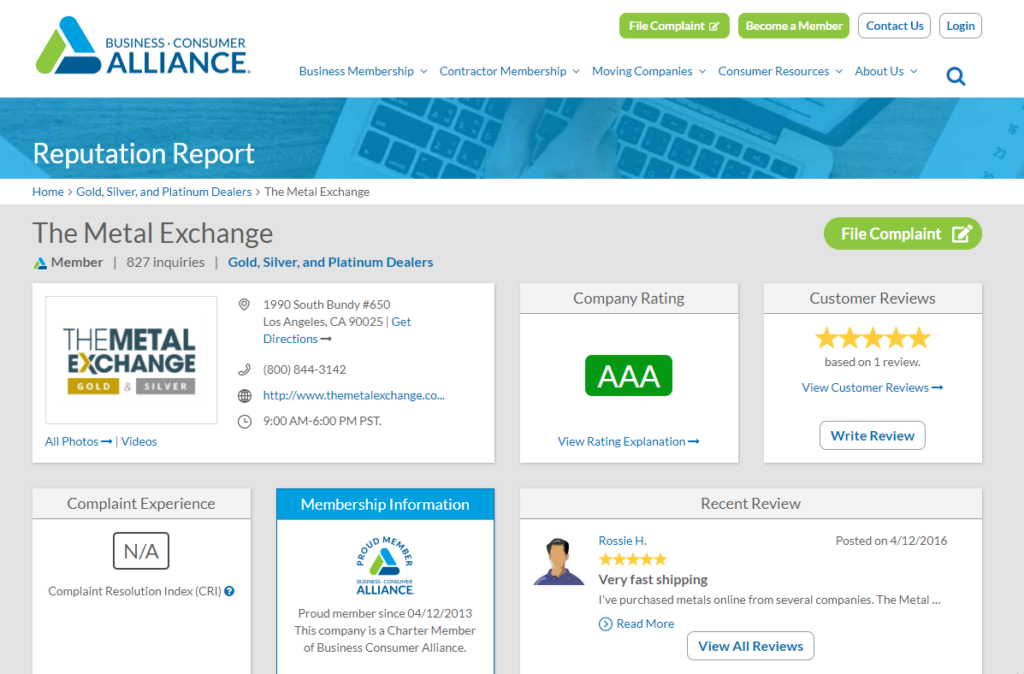Screen dimensions: 1024x674
Task: Click Contact Us button
Action: (894, 26)
